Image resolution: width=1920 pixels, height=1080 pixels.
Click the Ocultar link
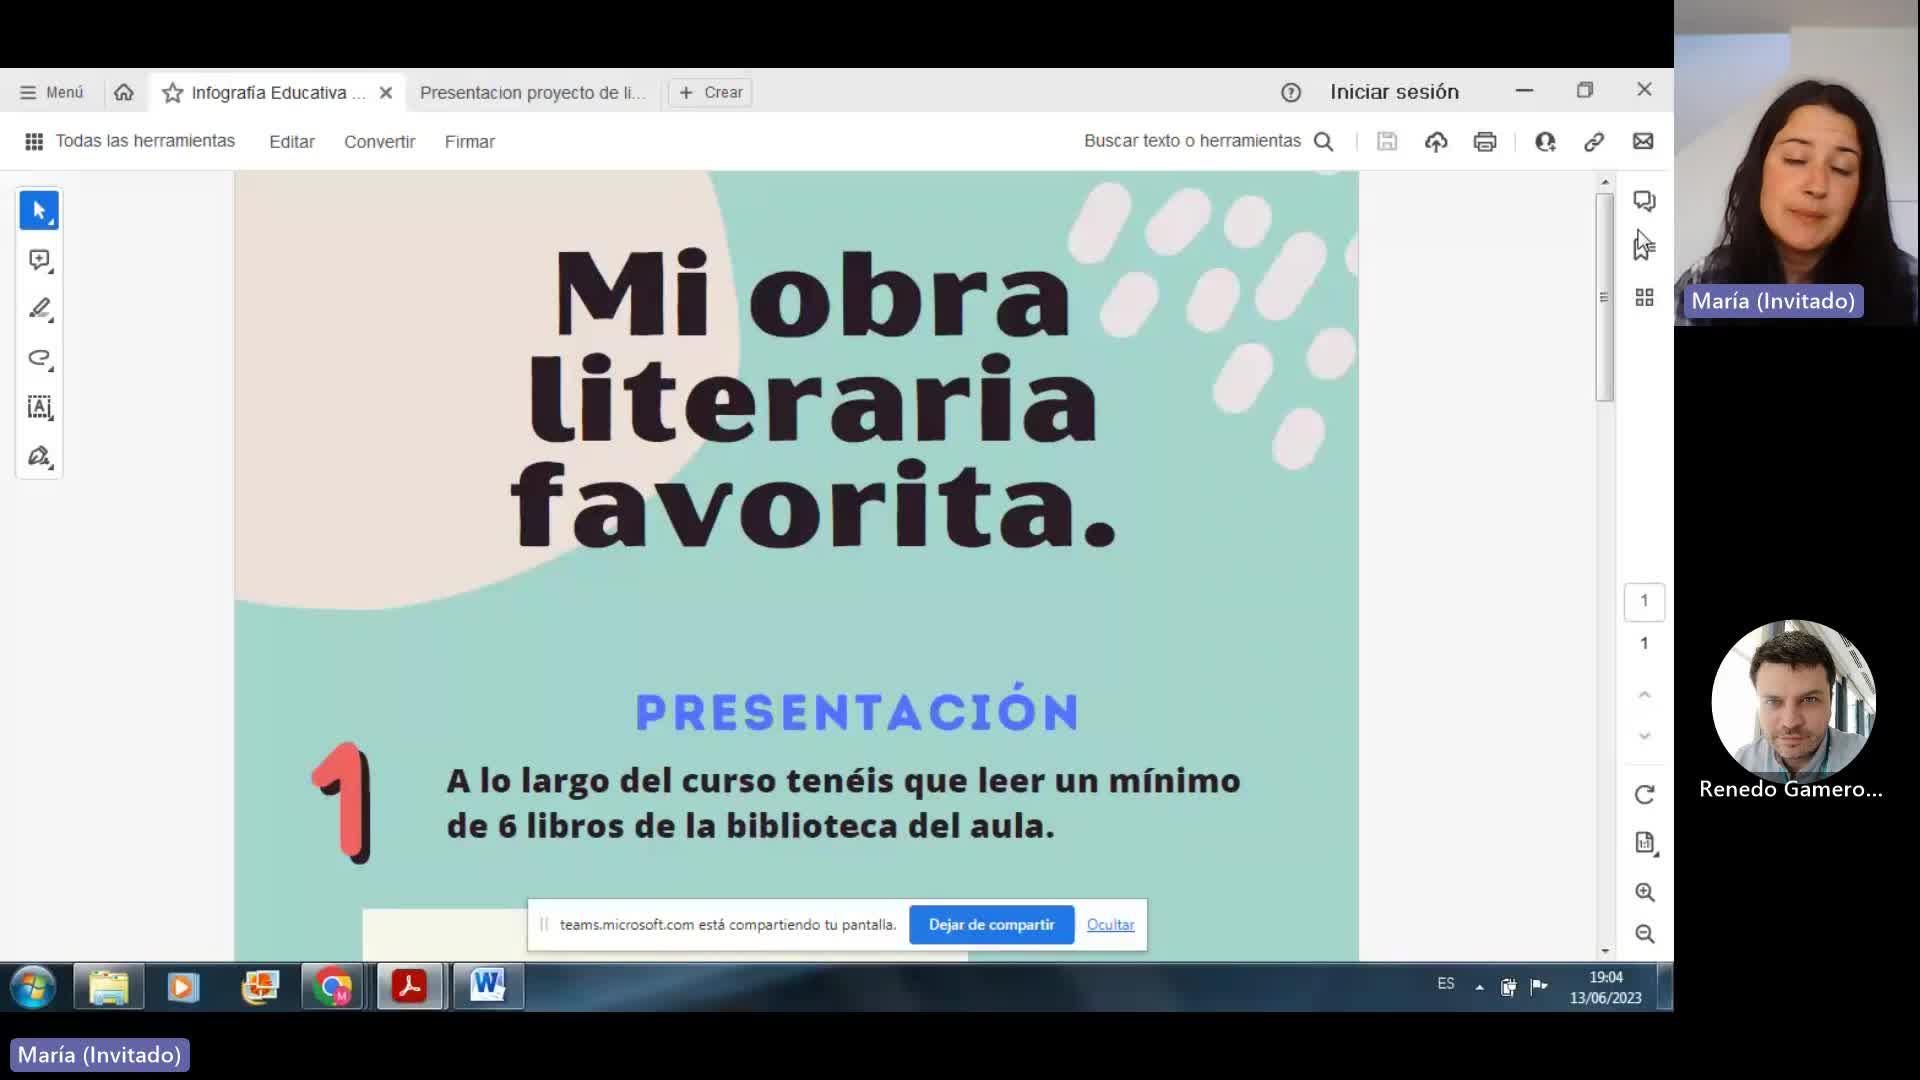coord(1110,925)
